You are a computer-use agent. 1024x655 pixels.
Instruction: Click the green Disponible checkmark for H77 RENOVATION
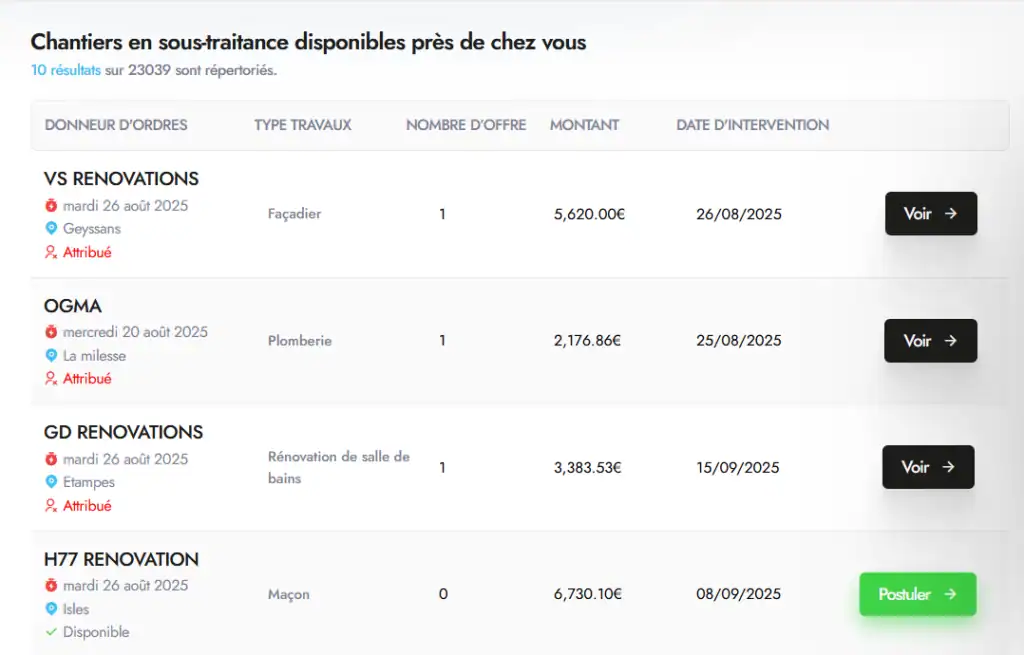tap(52, 632)
